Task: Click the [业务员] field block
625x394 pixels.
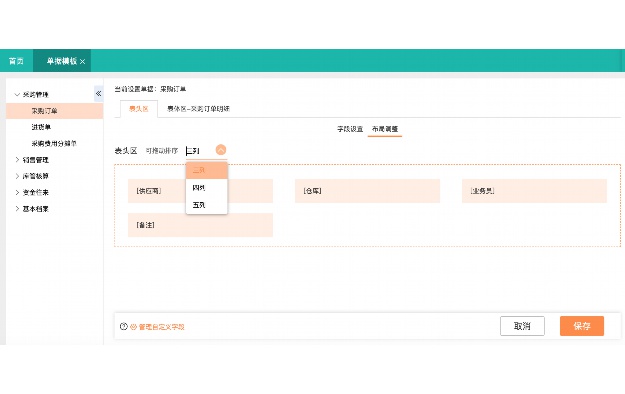Action: 534,191
